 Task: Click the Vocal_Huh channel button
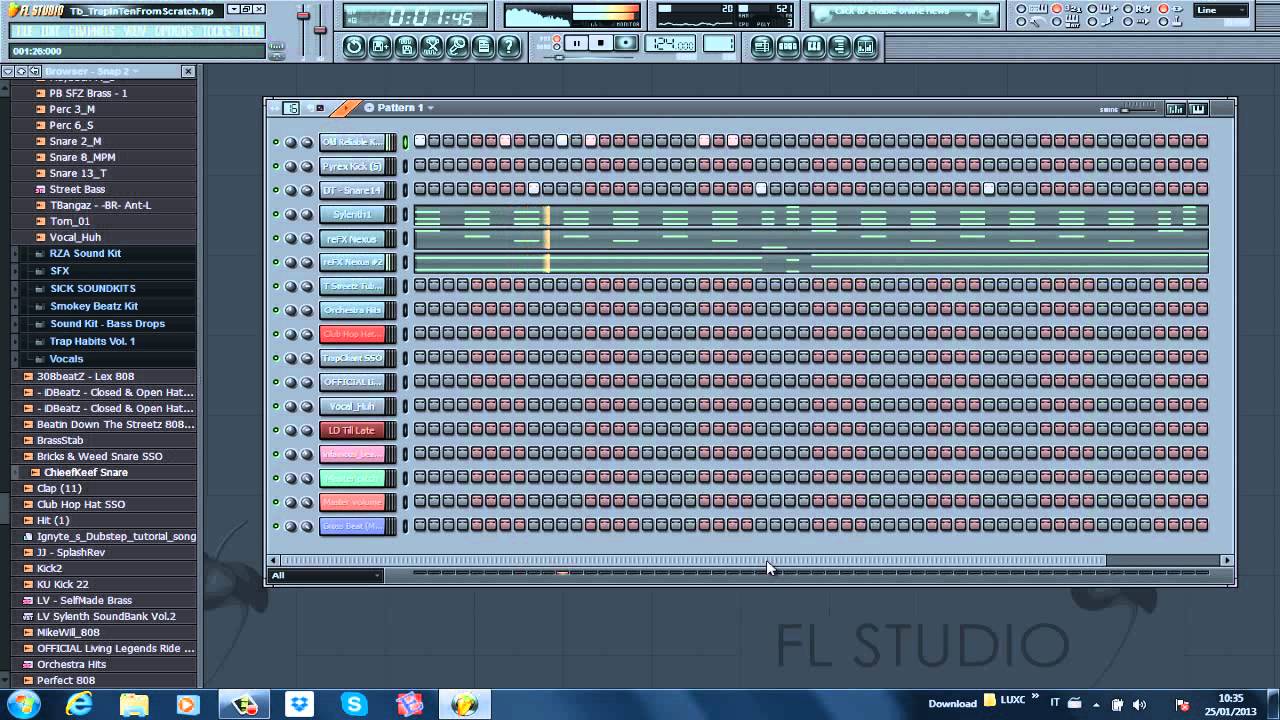coord(352,406)
